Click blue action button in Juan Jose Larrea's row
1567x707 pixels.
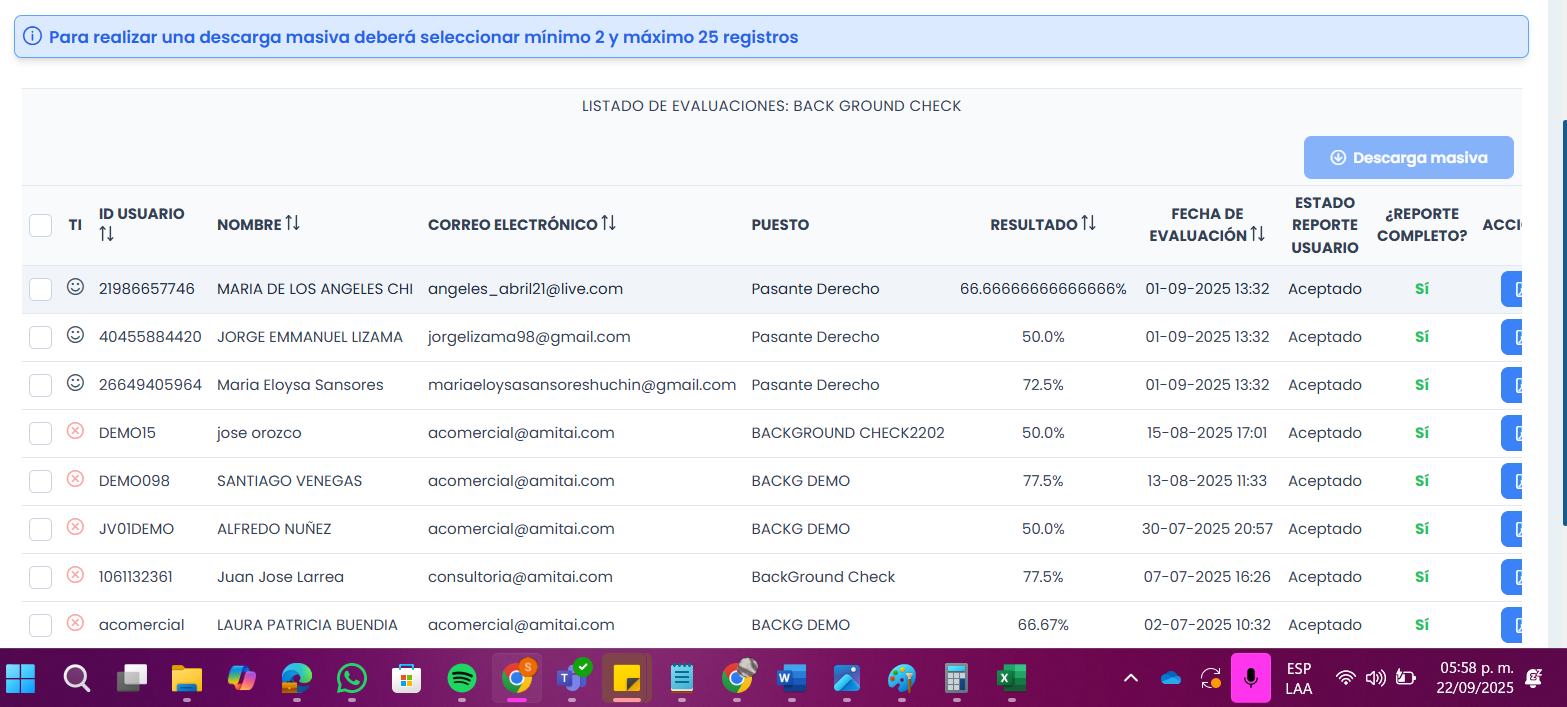pos(1511,577)
